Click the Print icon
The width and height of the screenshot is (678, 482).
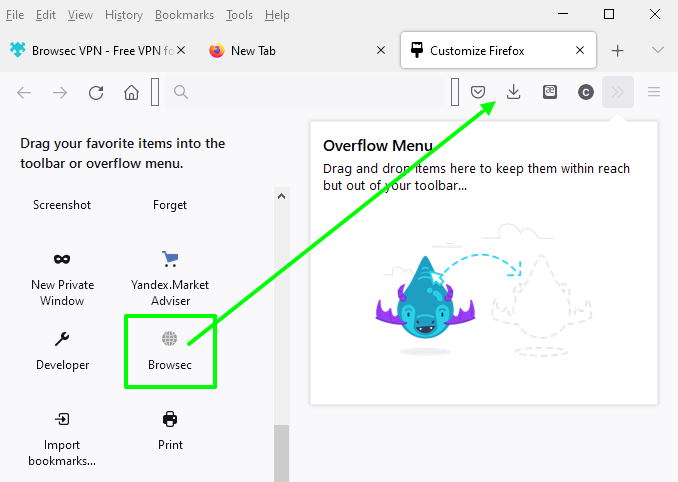[x=169, y=419]
